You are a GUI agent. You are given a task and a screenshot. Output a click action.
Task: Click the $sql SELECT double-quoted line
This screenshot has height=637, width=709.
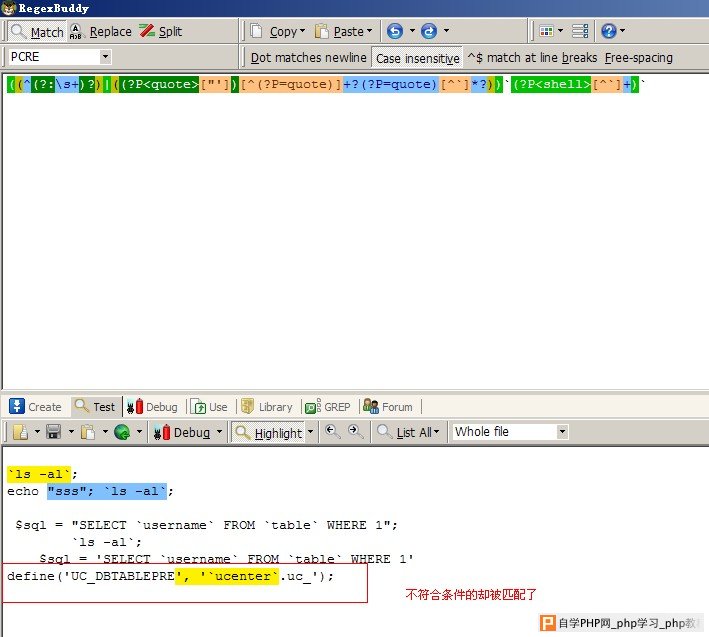click(x=206, y=525)
